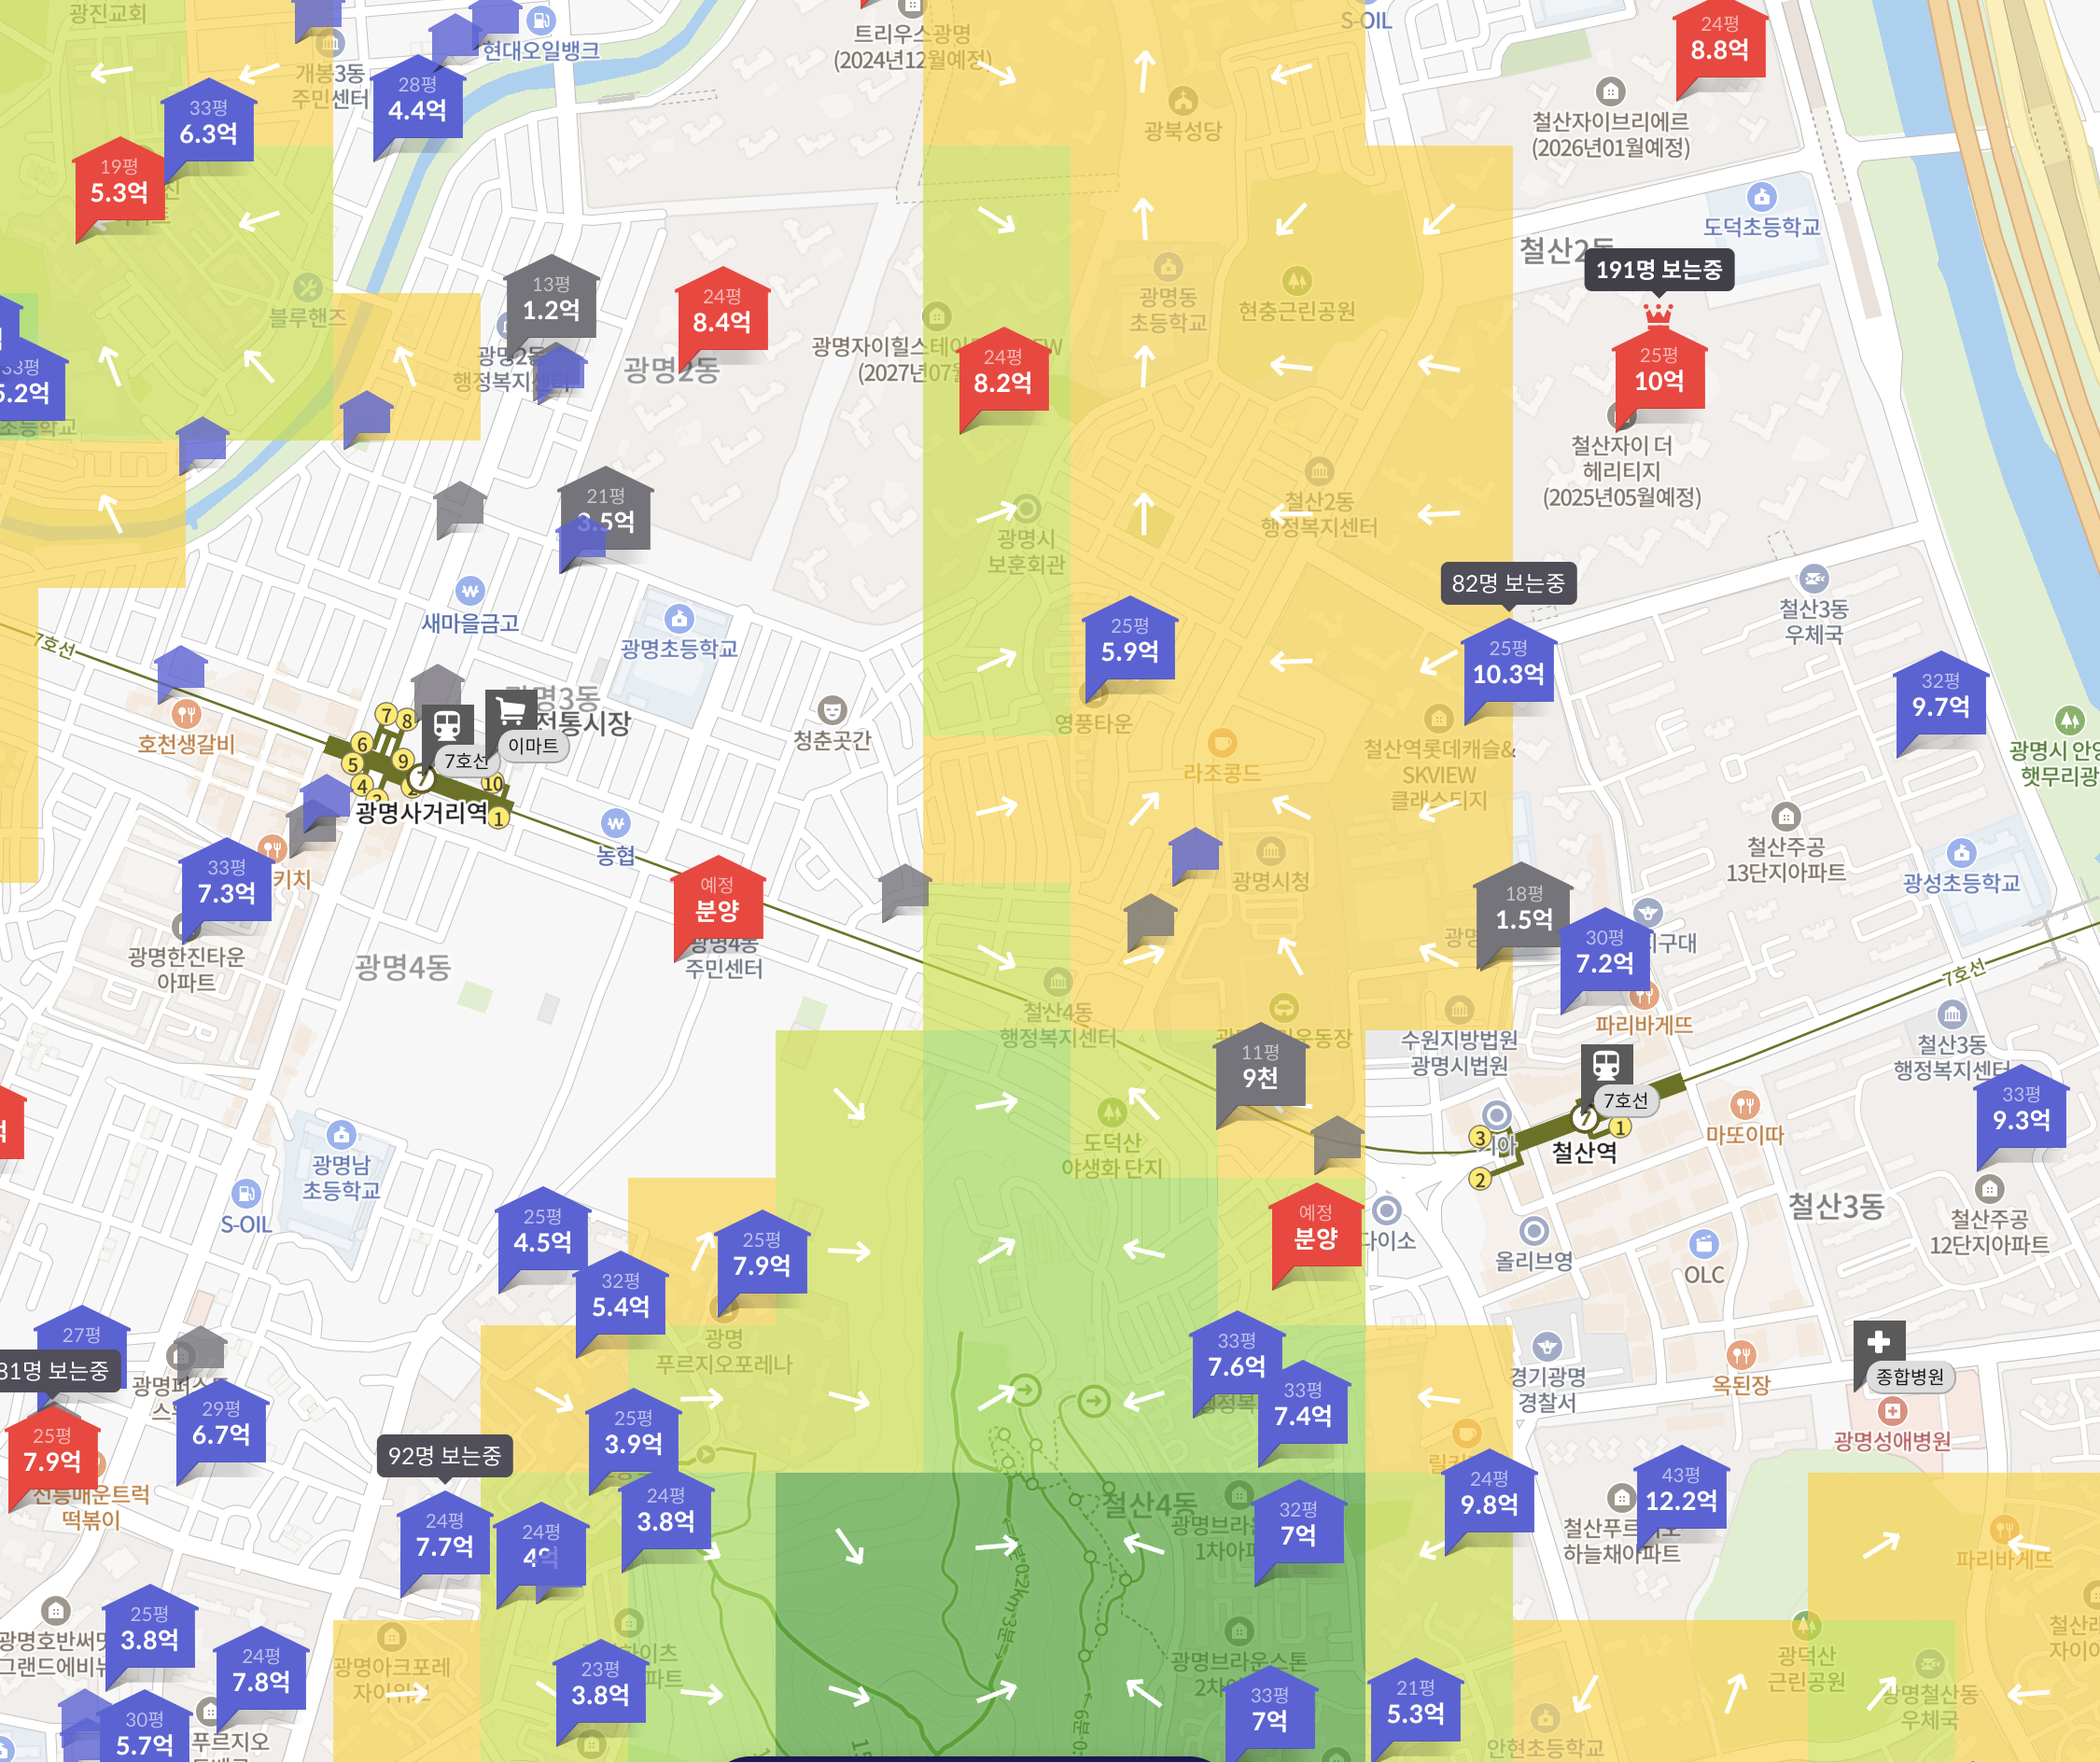Click the 종합병원 hospital cross icon
Viewport: 2100px width, 1762px height.
click(x=1878, y=1341)
